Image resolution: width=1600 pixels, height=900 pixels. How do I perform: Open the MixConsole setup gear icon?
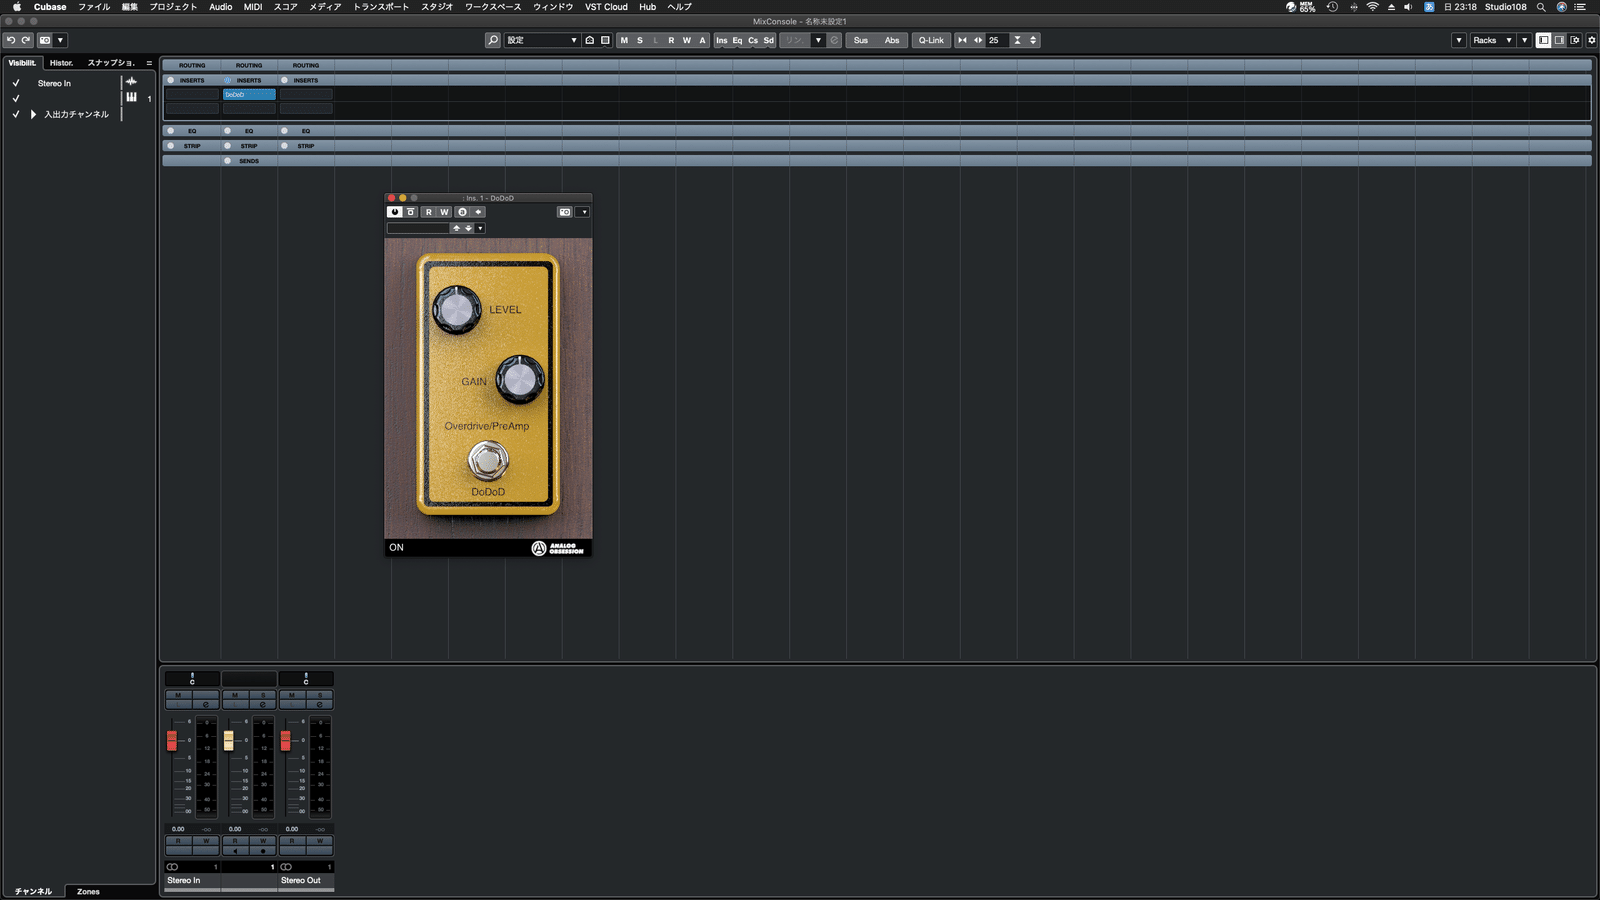(x=1592, y=40)
